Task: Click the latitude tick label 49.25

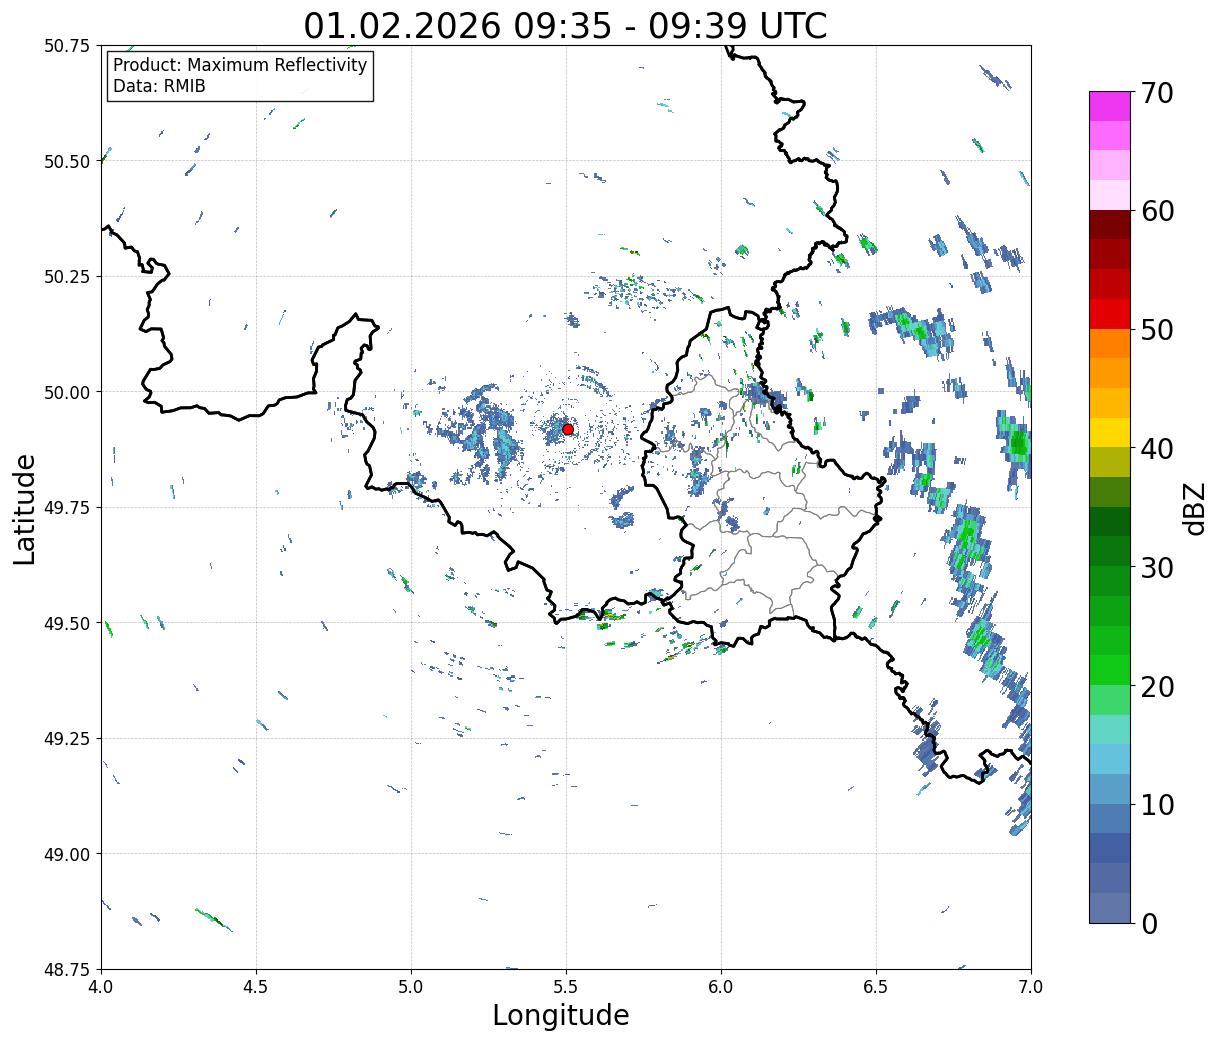Action: pos(67,739)
